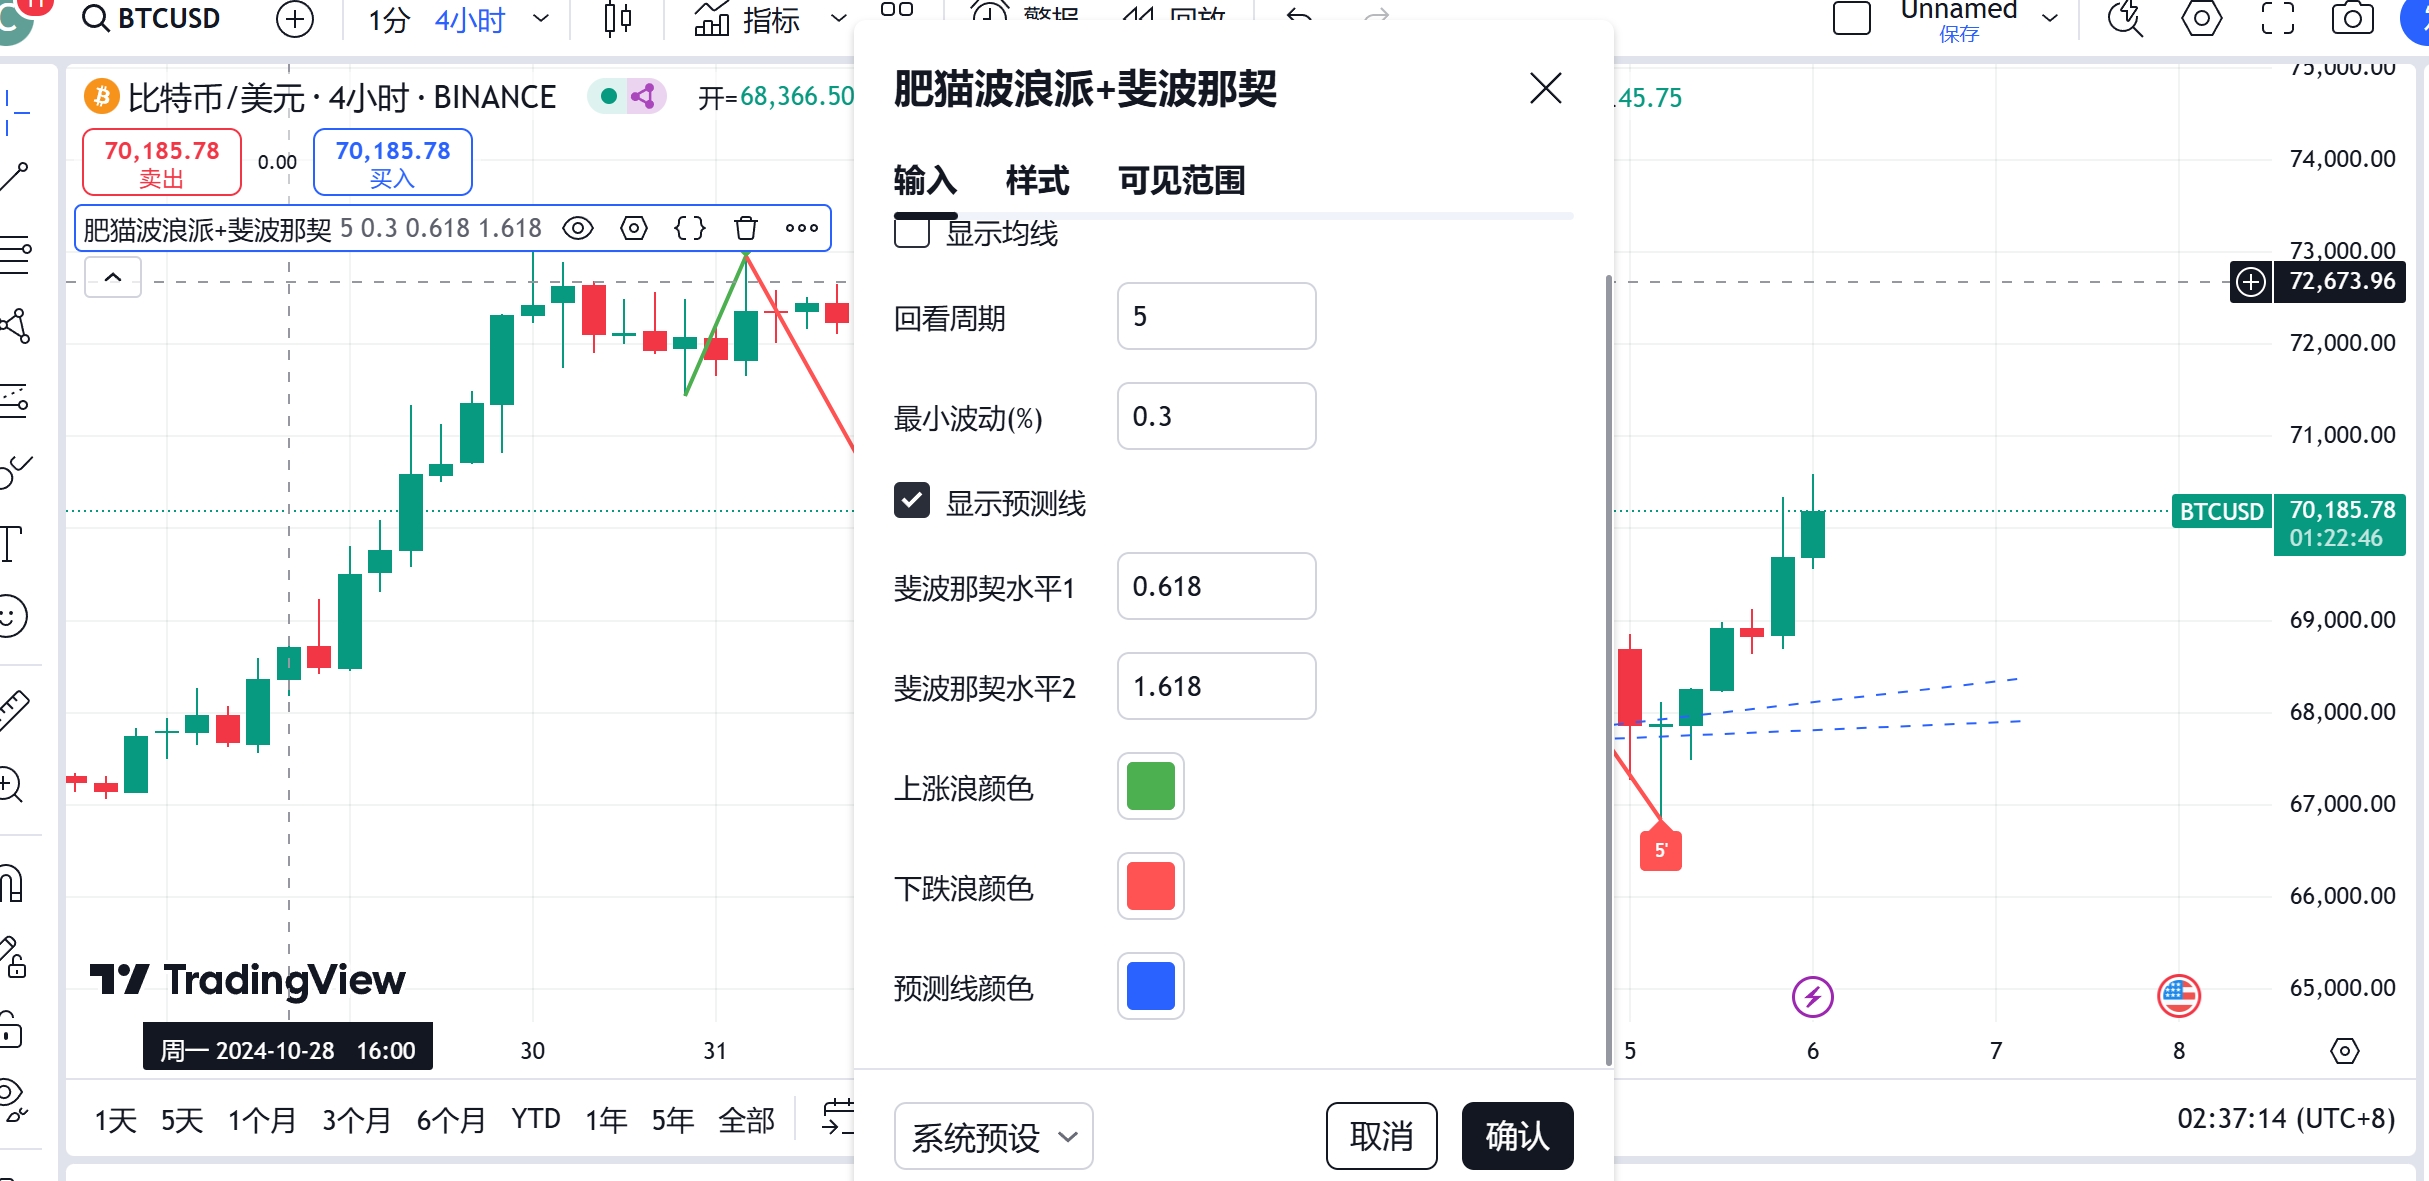Hide the indicator using the eye icon

click(578, 228)
